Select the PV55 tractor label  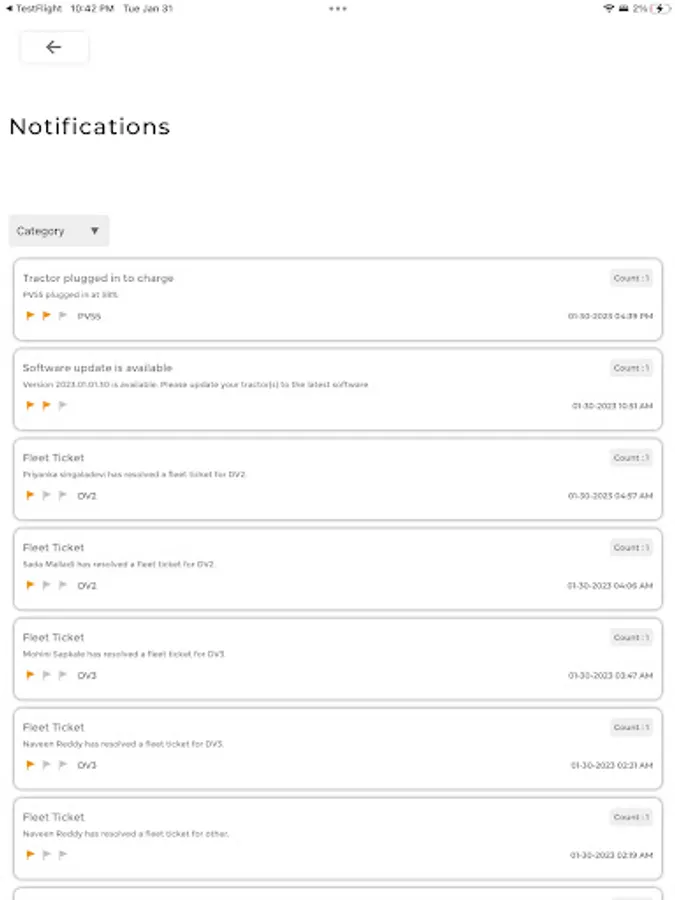(89, 316)
